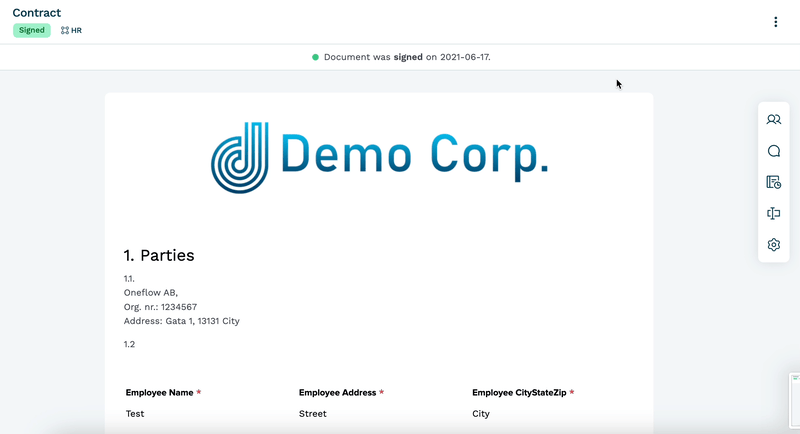The image size is (800, 434).
Task: Click the 'Document was signed' status message
Action: (x=407, y=57)
